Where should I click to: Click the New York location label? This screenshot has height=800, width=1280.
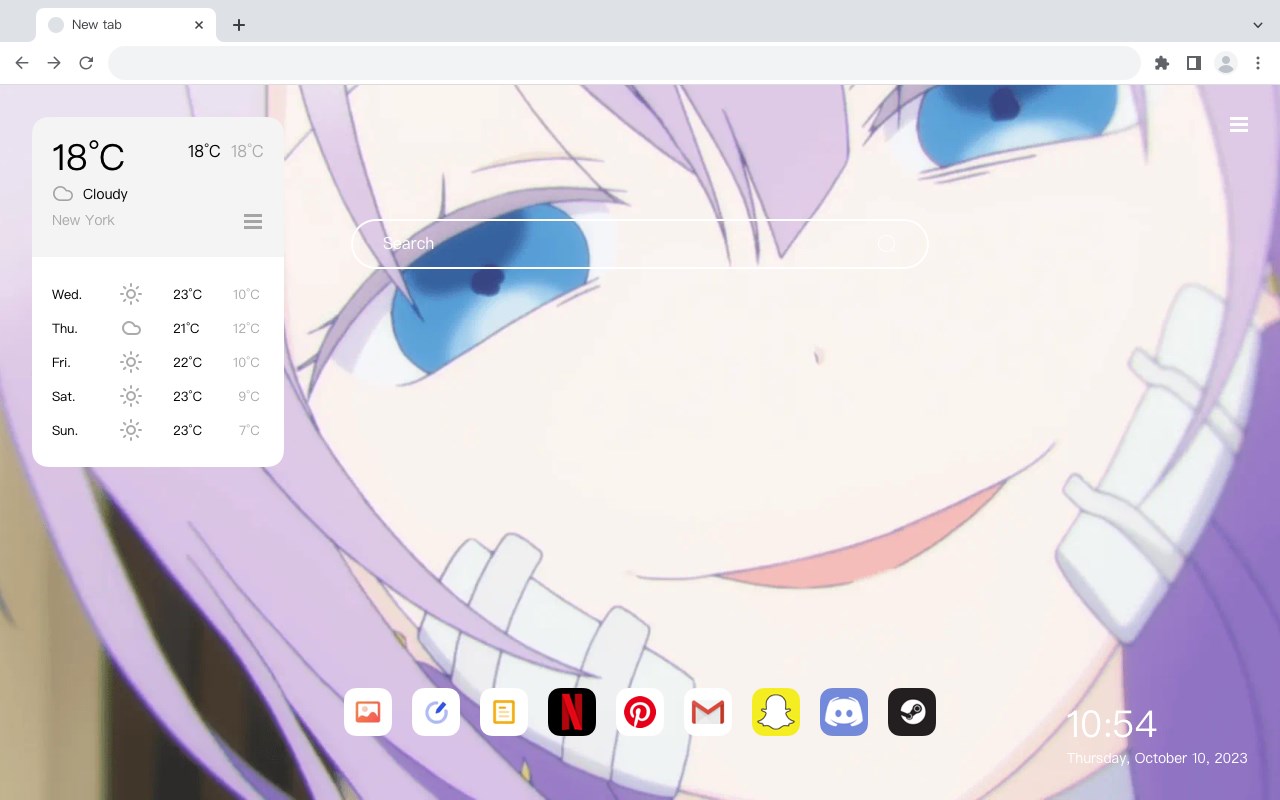83,220
